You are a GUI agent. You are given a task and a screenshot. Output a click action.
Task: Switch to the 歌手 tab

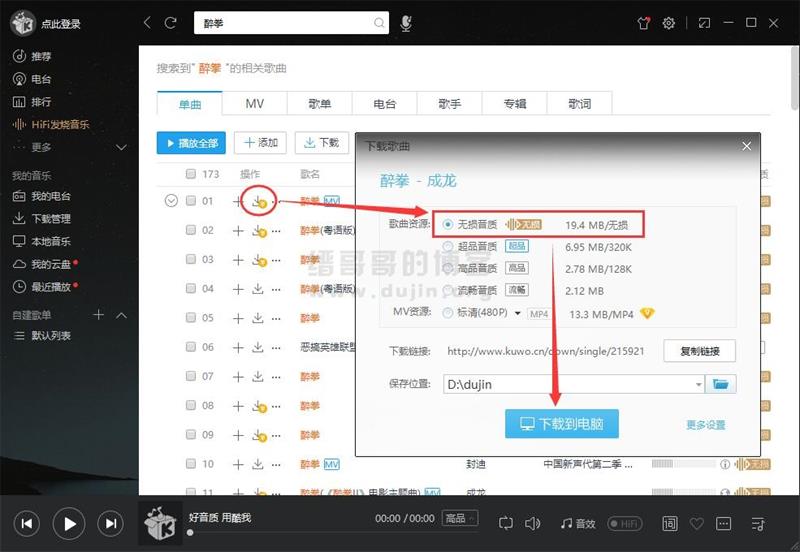coord(449,104)
